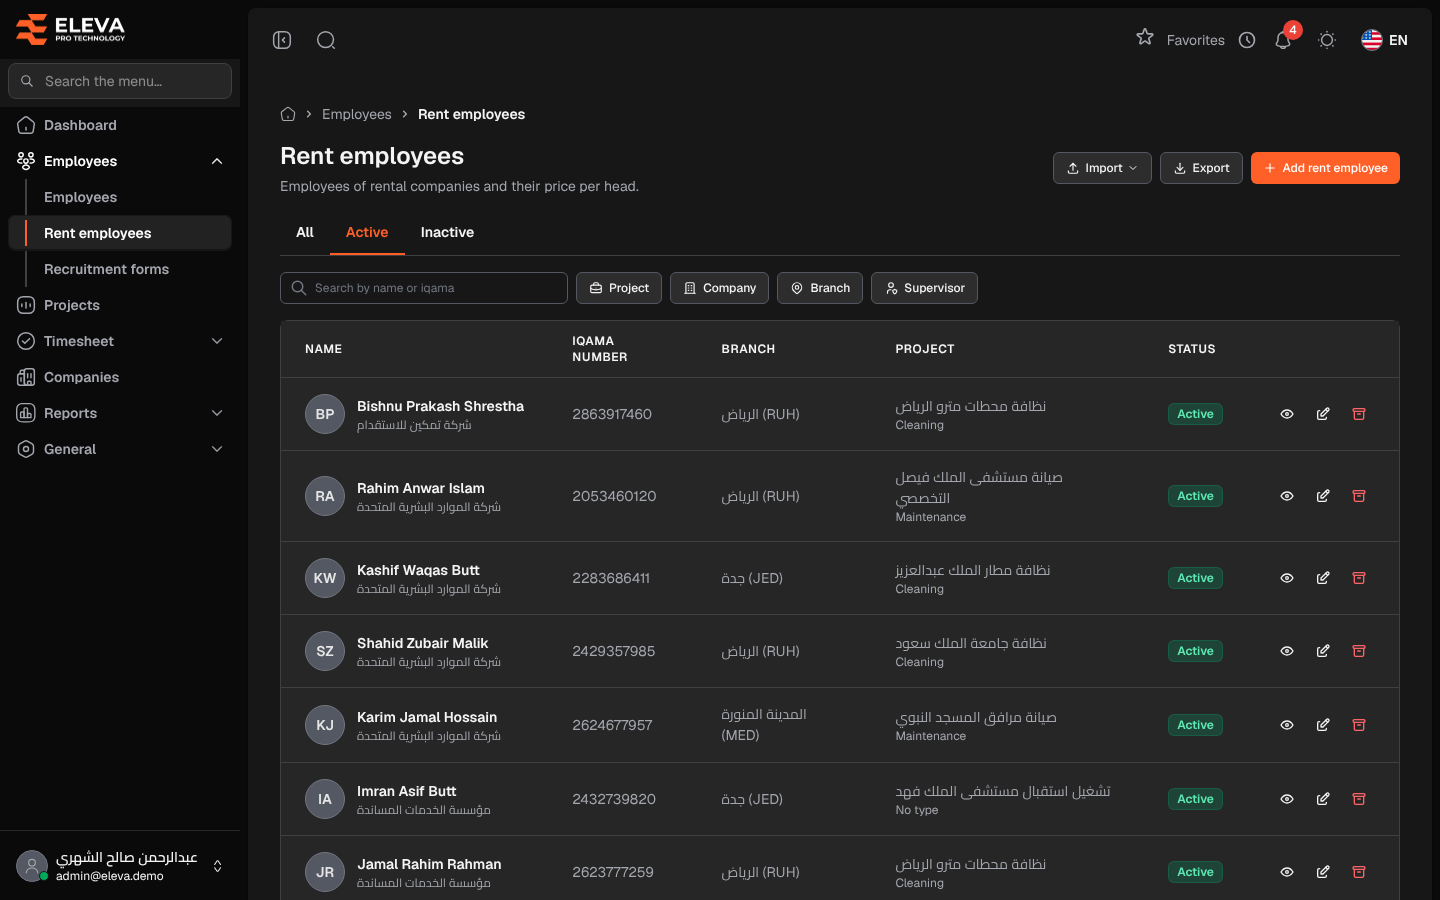Collapse the sidebar with the panel icon

point(282,40)
